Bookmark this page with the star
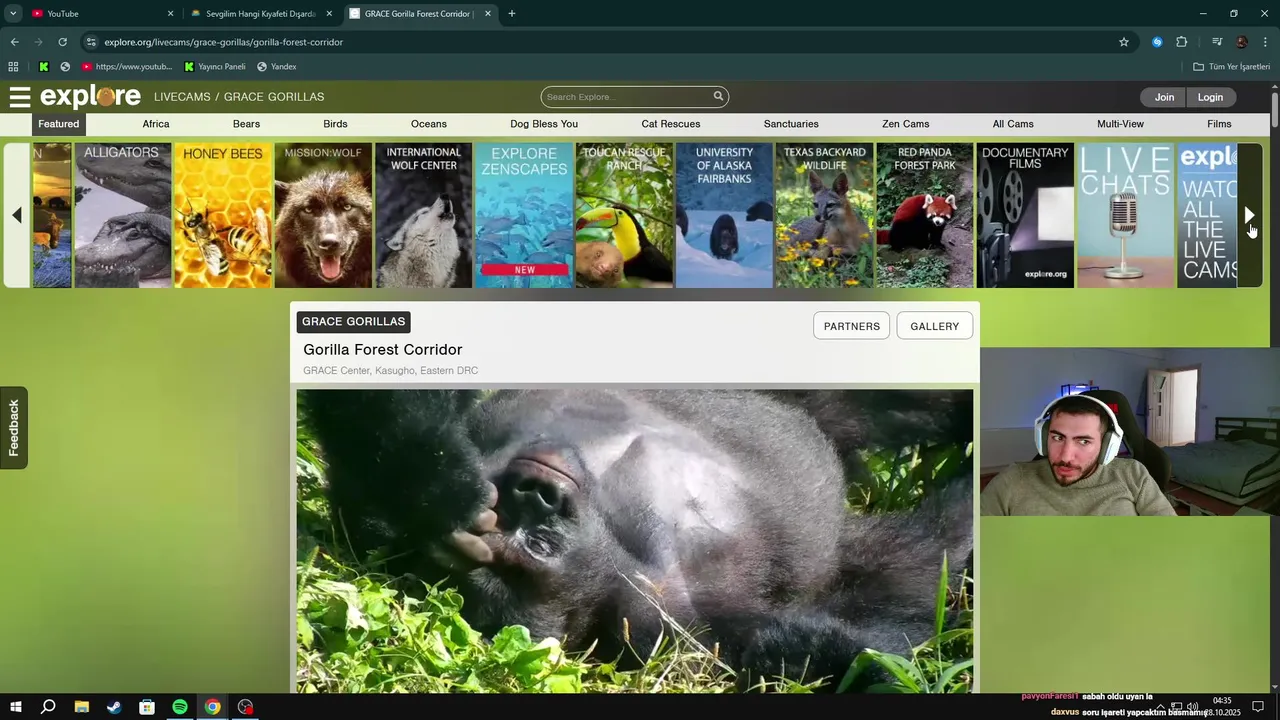Viewport: 1280px width, 720px height. (x=1124, y=42)
